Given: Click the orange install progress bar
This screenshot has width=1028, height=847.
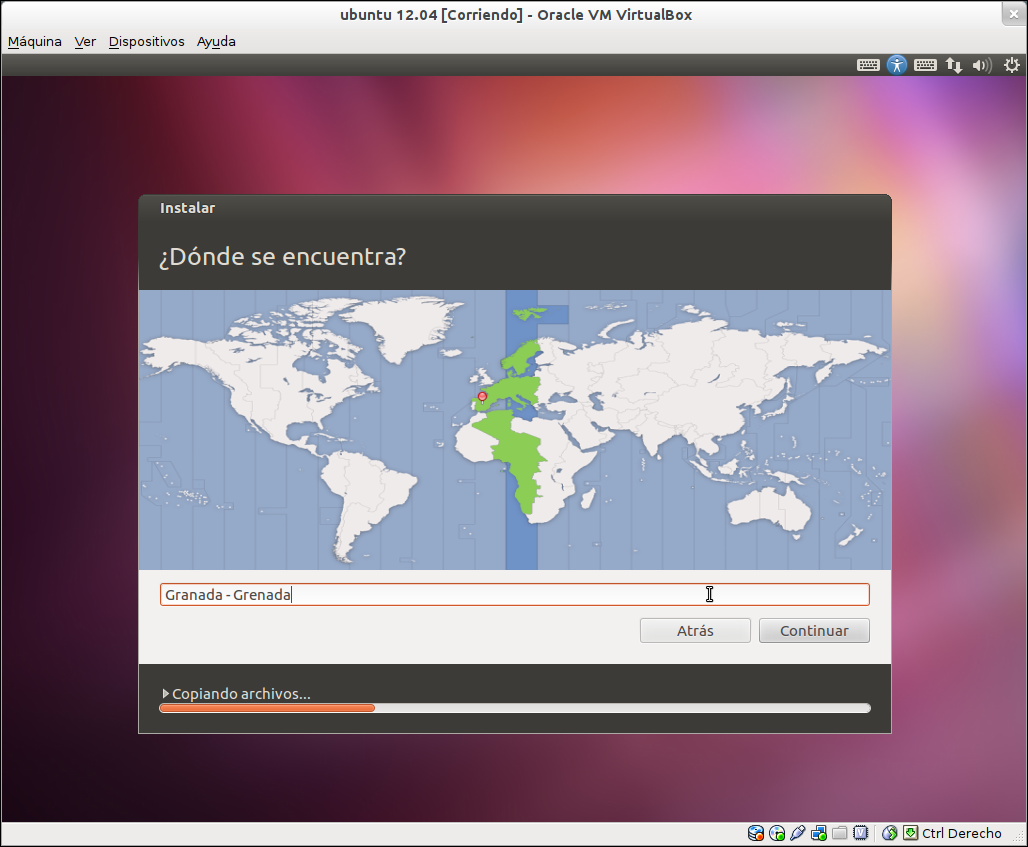Looking at the screenshot, I should click(515, 708).
